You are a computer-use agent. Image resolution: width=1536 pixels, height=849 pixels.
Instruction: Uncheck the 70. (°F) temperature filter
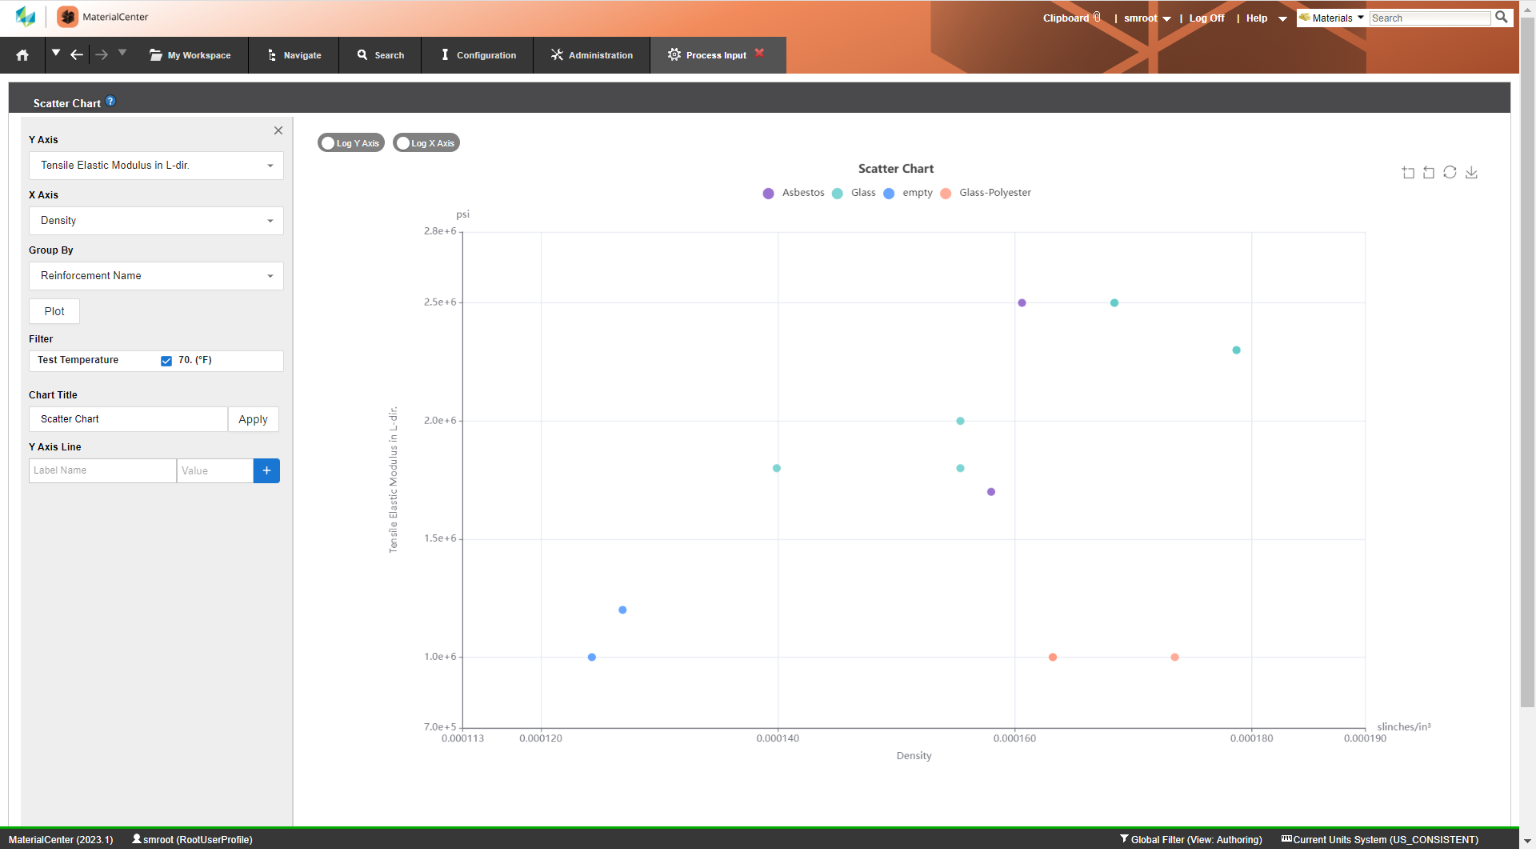click(x=166, y=361)
